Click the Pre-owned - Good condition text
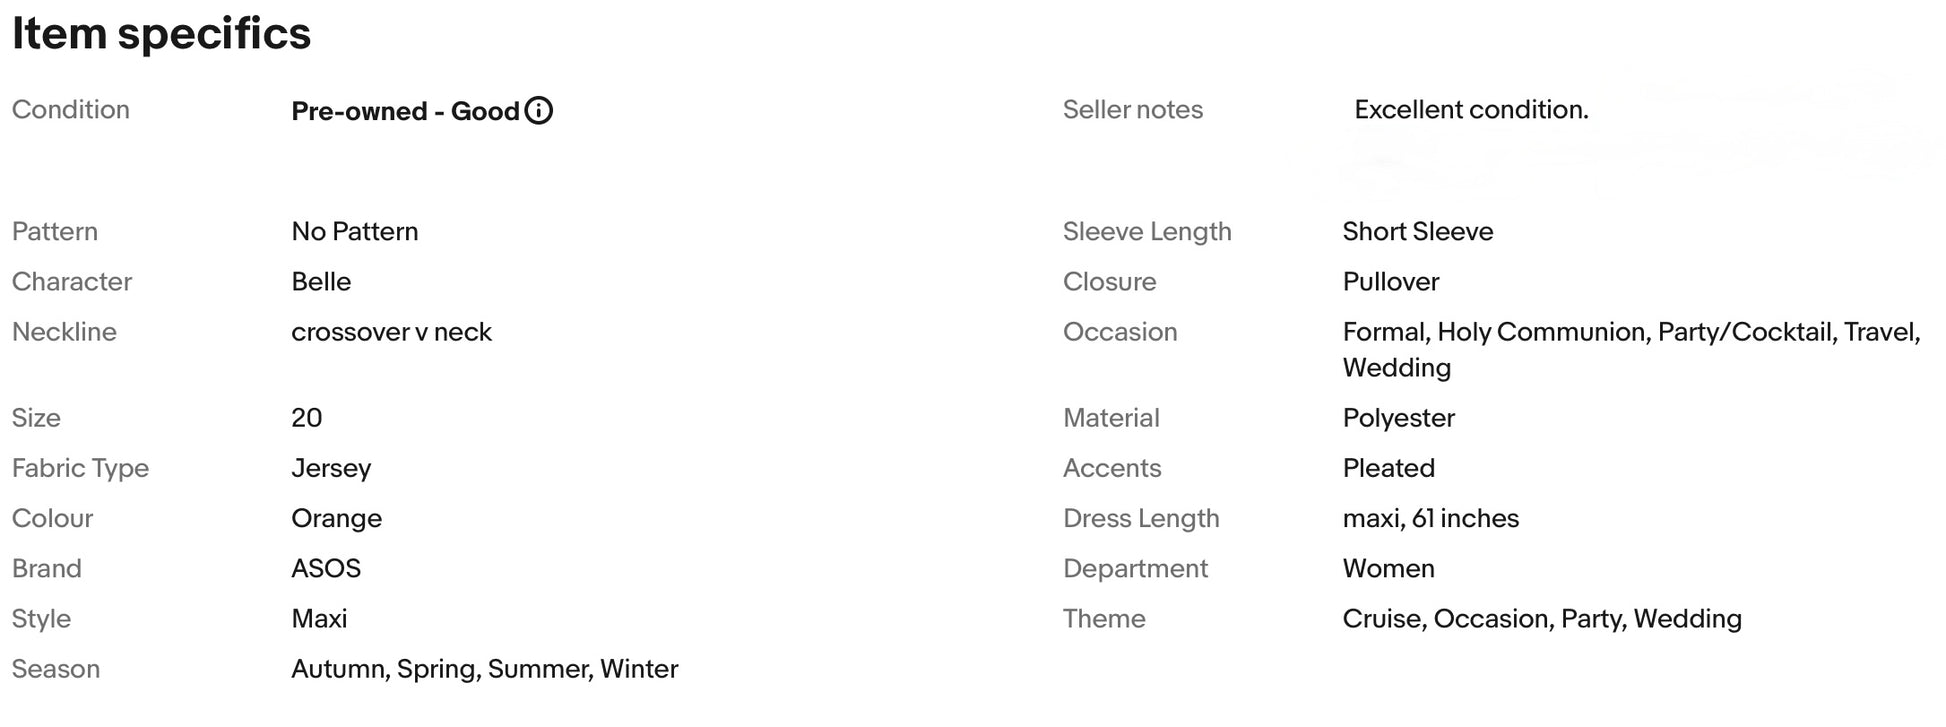The image size is (1946, 727). click(x=405, y=111)
